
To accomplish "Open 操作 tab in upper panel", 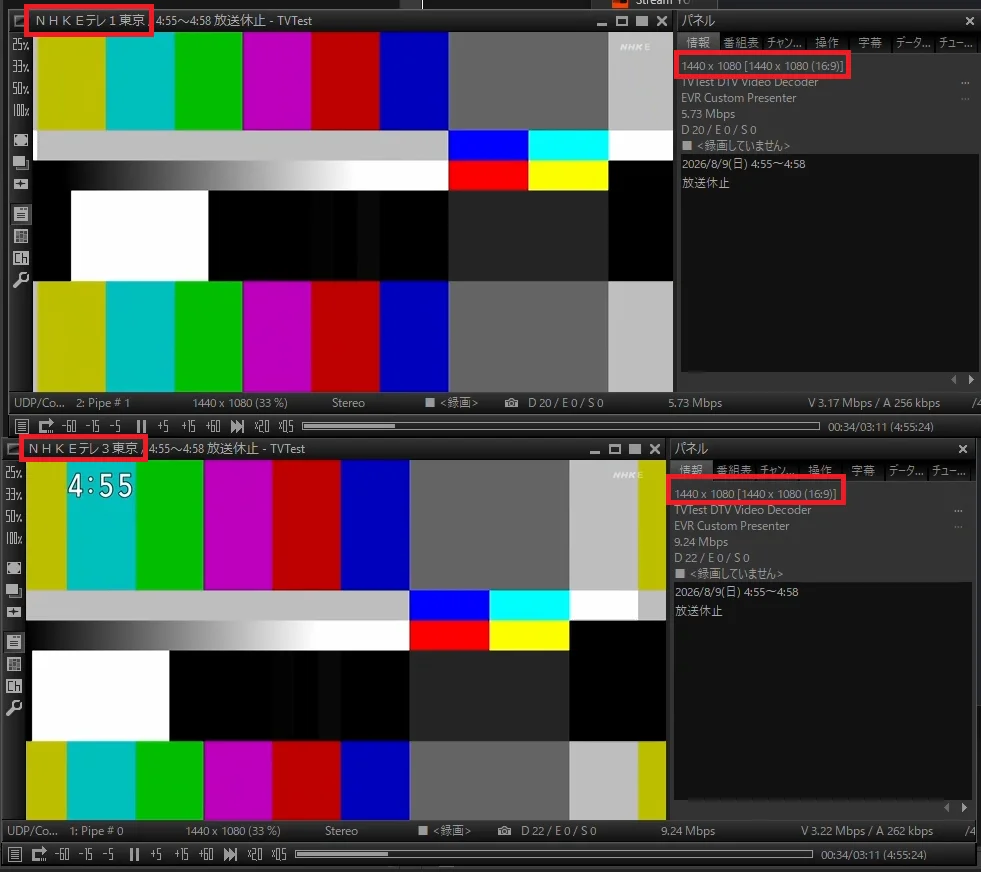I will tap(826, 43).
